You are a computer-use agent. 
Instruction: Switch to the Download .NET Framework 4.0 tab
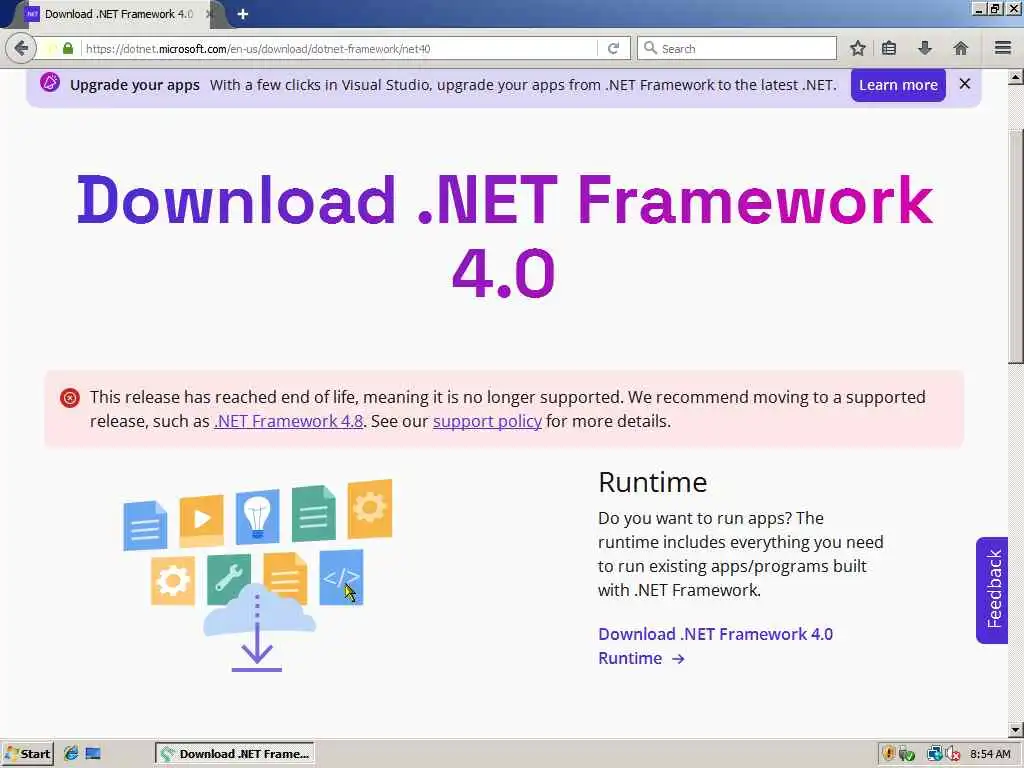118,14
